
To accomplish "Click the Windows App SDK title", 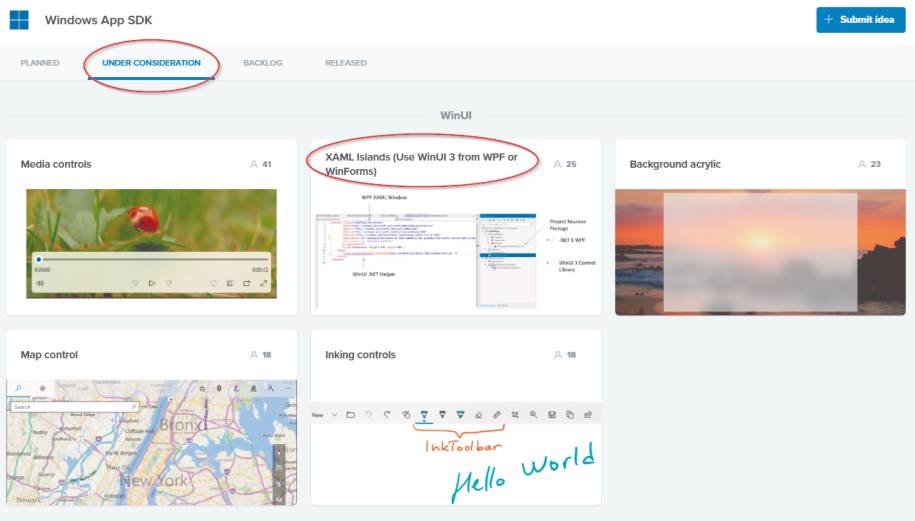I will [x=99, y=20].
